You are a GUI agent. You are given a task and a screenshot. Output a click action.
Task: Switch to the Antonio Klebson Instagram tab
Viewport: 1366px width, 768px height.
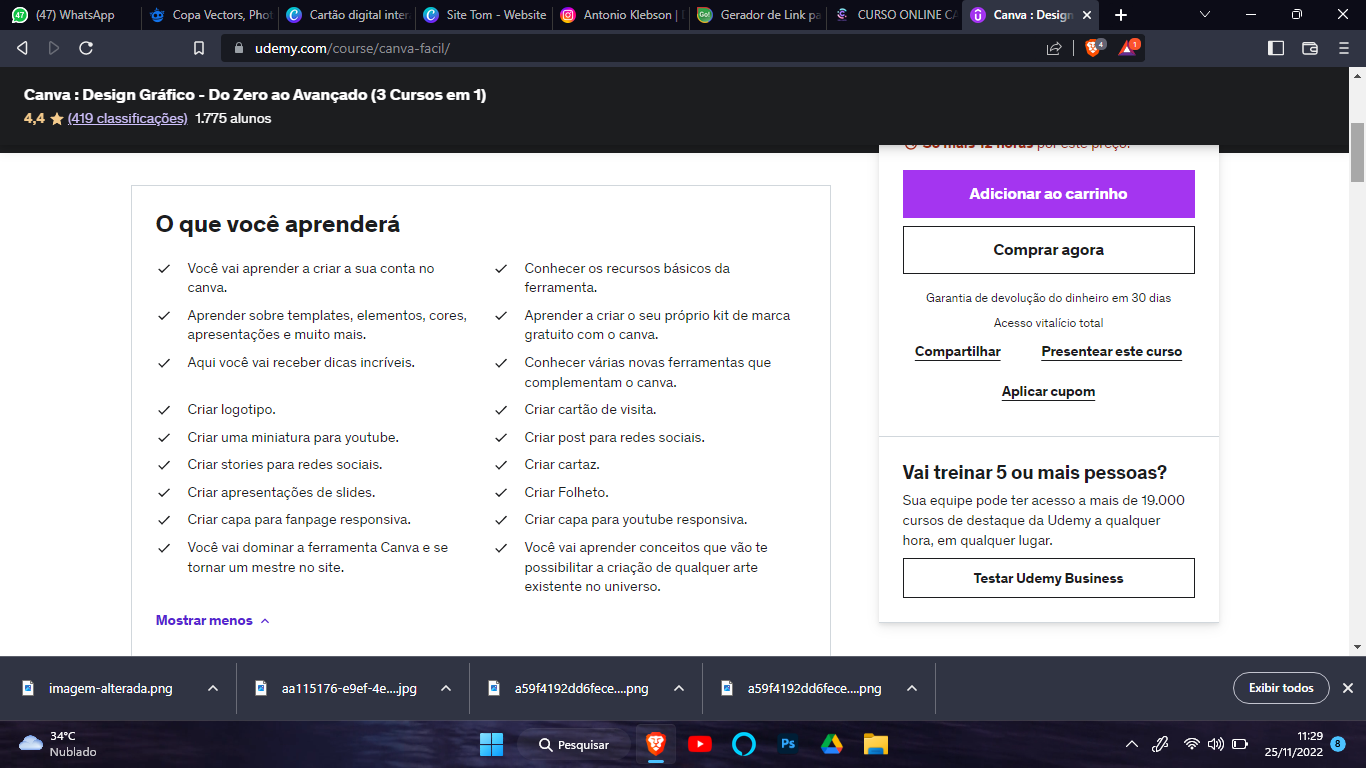pyautogui.click(x=618, y=15)
